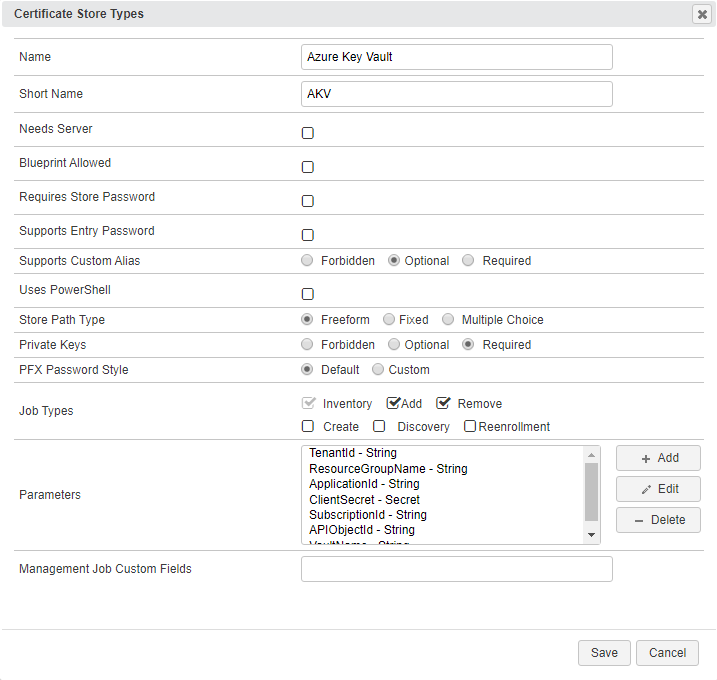Select Default PFX Password Style
Viewport: 717px width, 680px height.
coord(307,369)
